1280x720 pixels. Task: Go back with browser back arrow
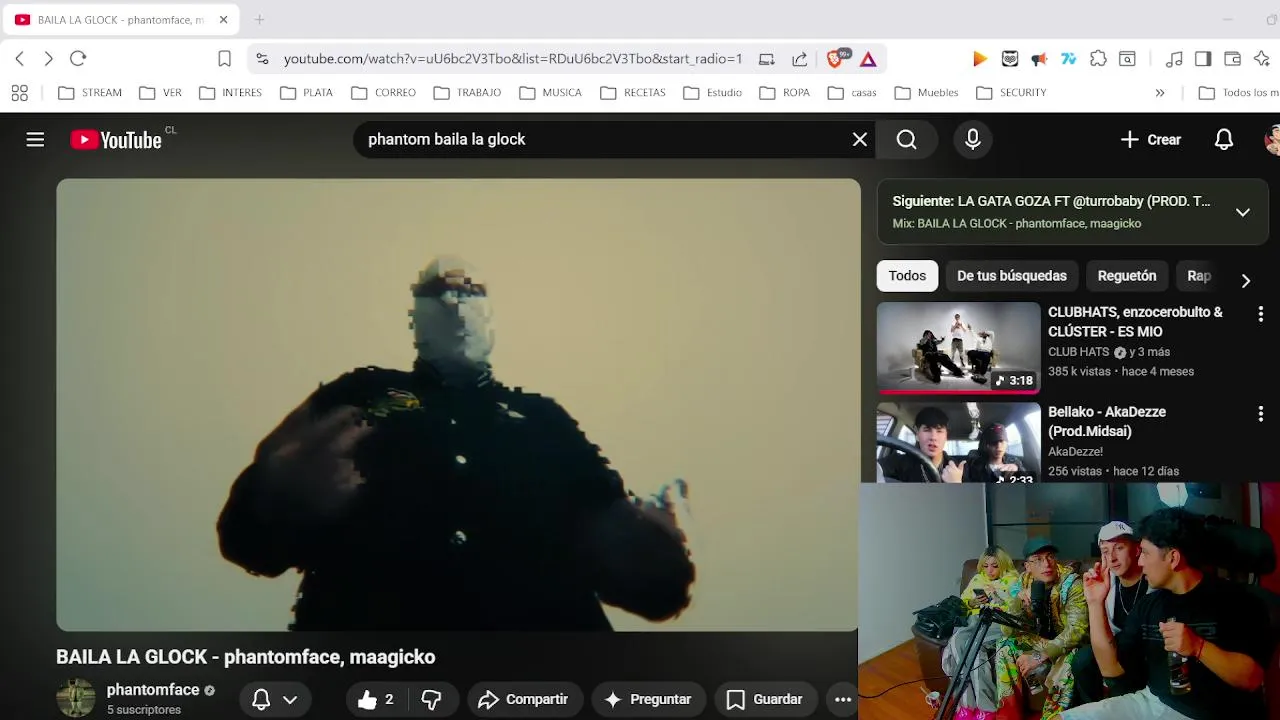coord(20,59)
